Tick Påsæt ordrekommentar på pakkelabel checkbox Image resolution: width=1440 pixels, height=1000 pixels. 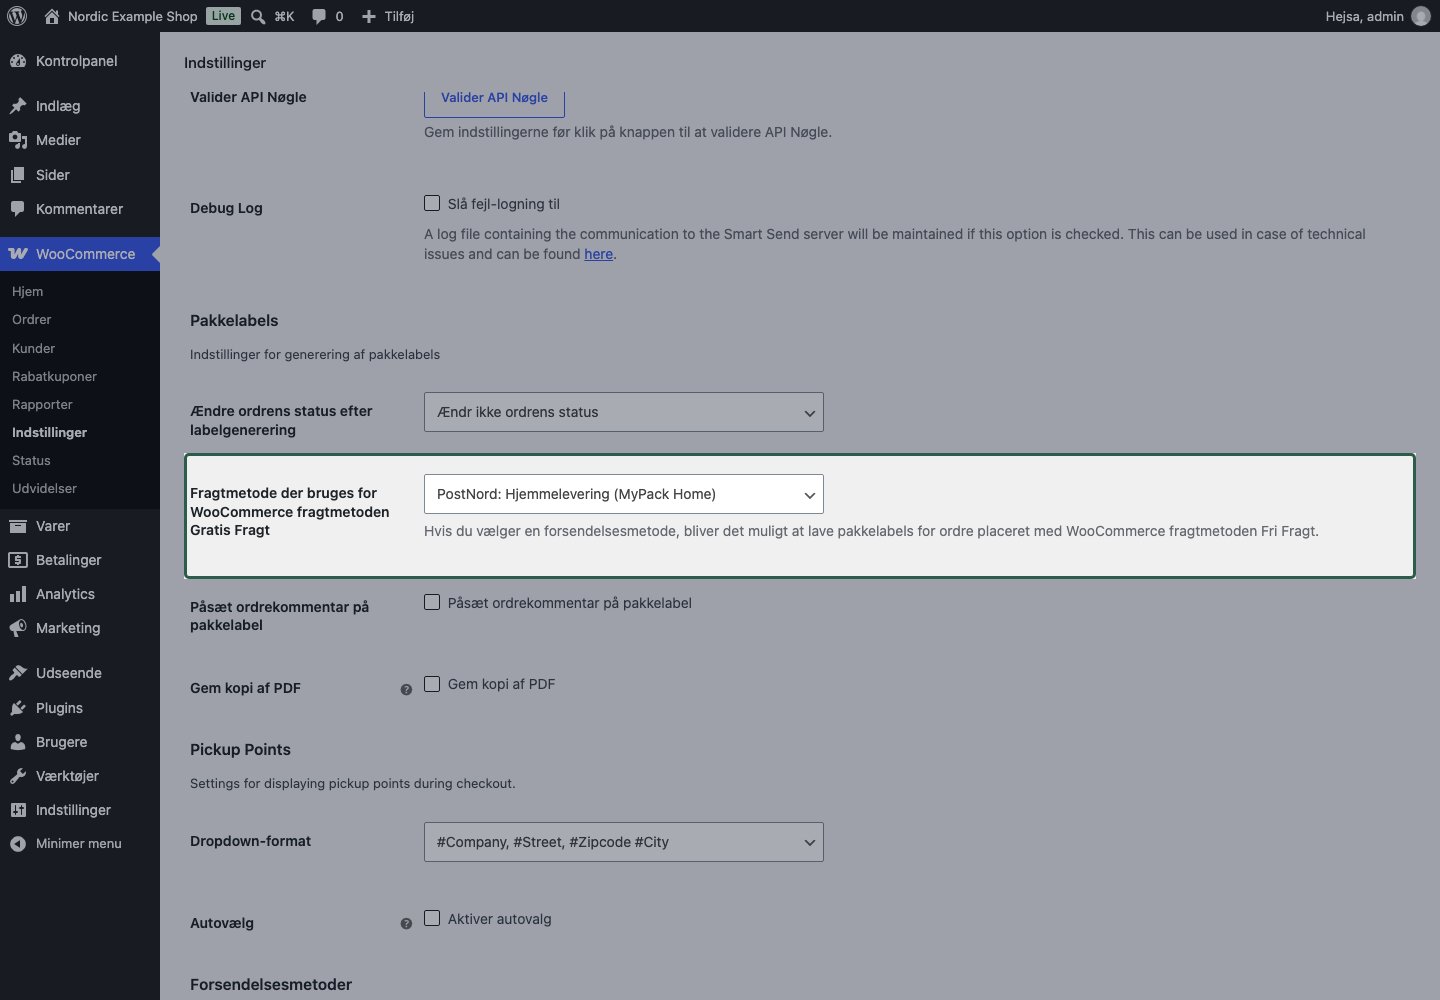coord(432,602)
